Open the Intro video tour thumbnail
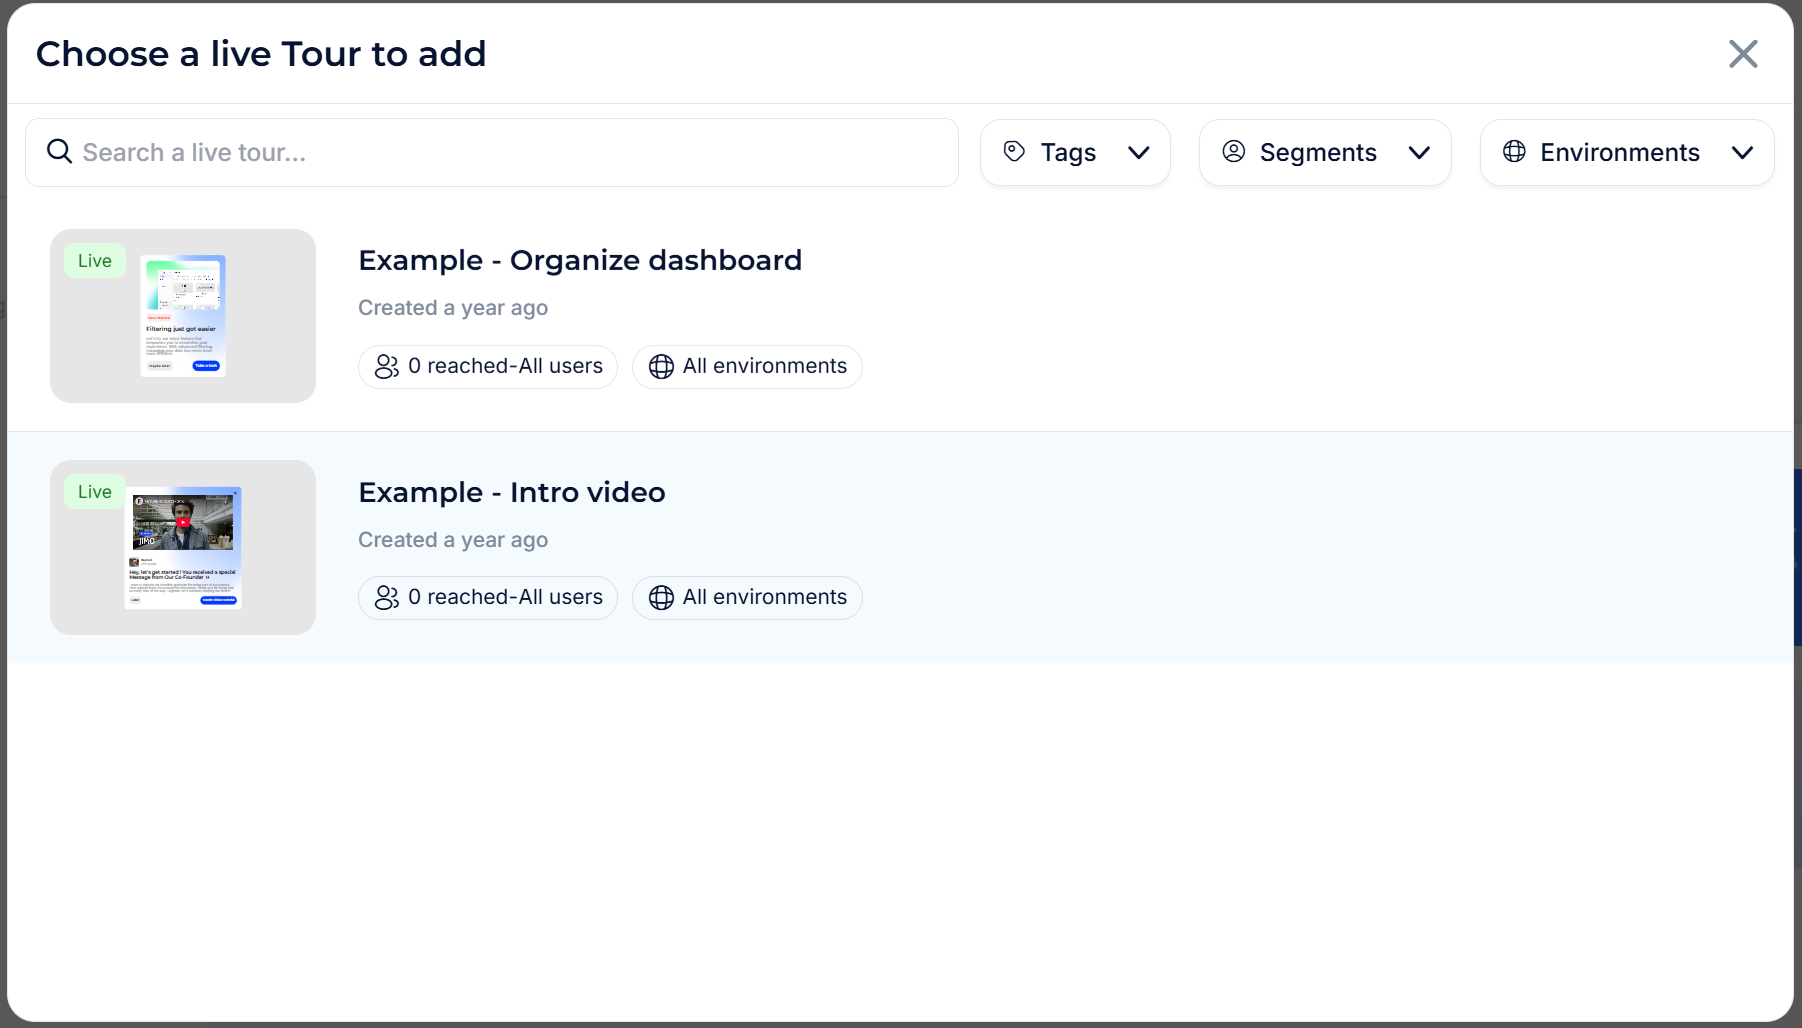 click(x=183, y=548)
